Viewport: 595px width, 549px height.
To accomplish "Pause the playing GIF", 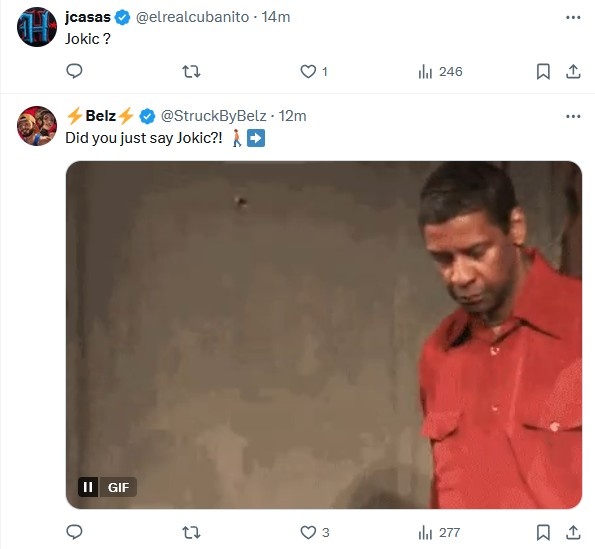I will coord(88,487).
